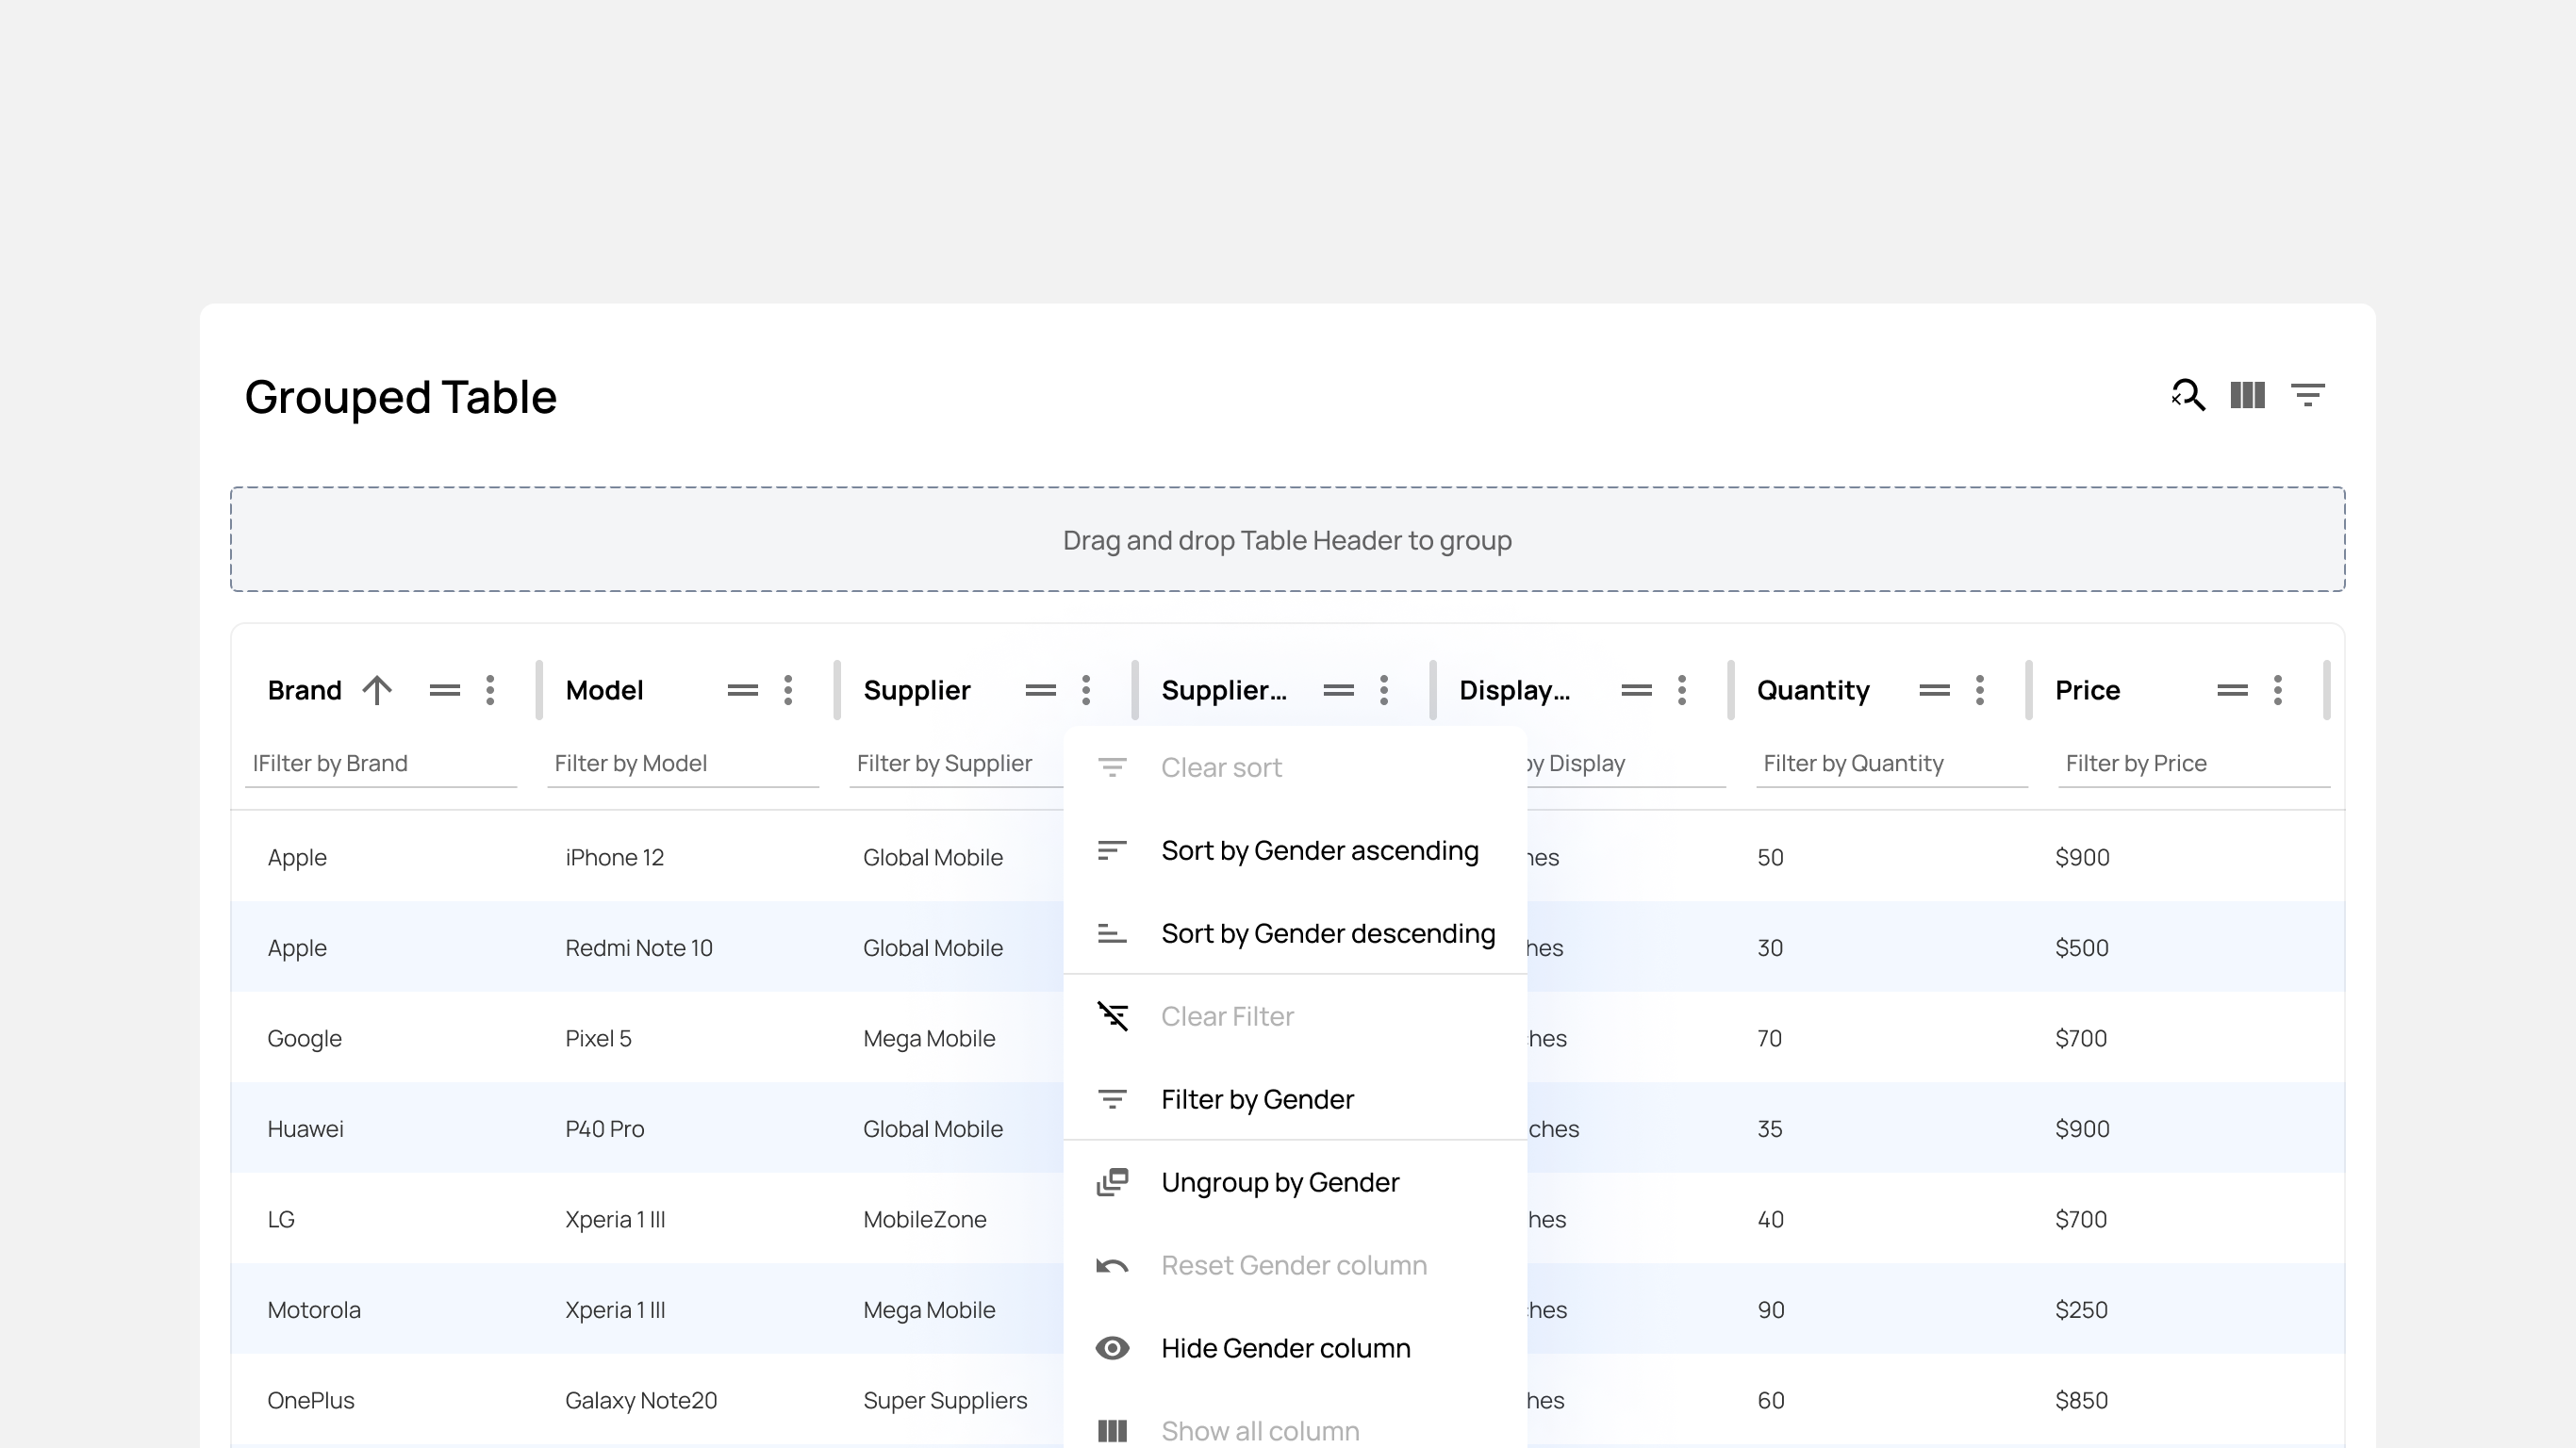
Task: Click the Pixel 5 cell
Action: (598, 1038)
